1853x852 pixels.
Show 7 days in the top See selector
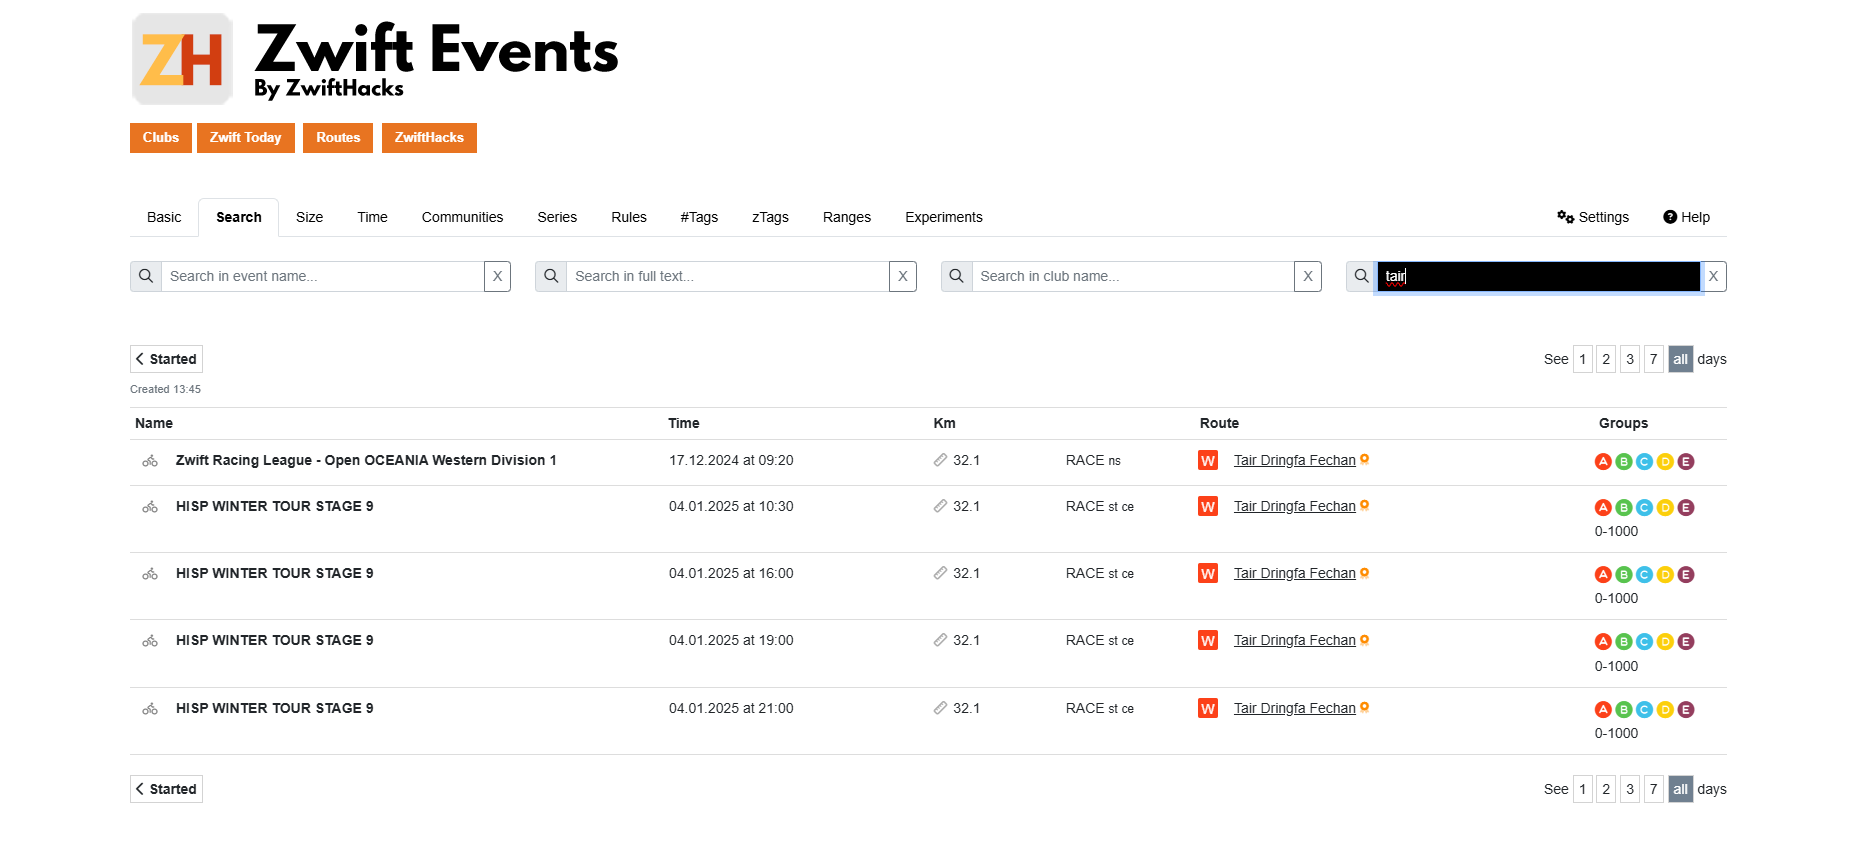[x=1654, y=359]
